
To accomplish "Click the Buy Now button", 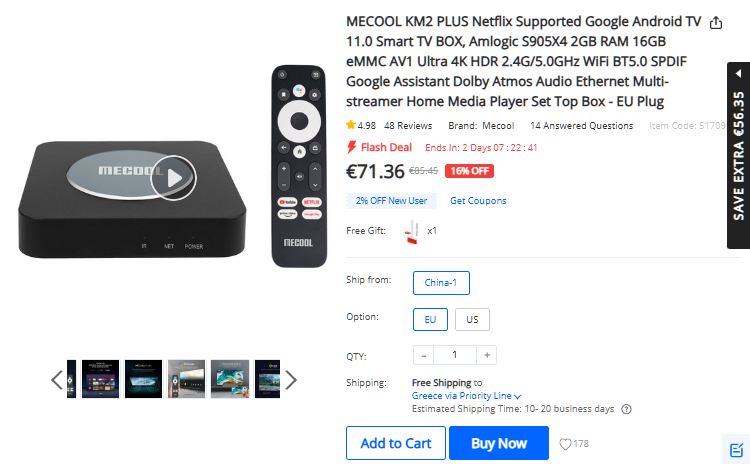I will [x=499, y=443].
